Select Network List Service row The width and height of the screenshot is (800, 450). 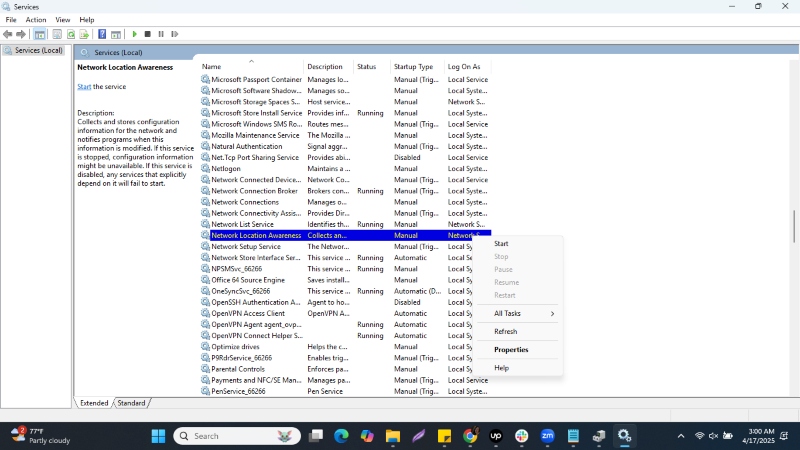345,224
